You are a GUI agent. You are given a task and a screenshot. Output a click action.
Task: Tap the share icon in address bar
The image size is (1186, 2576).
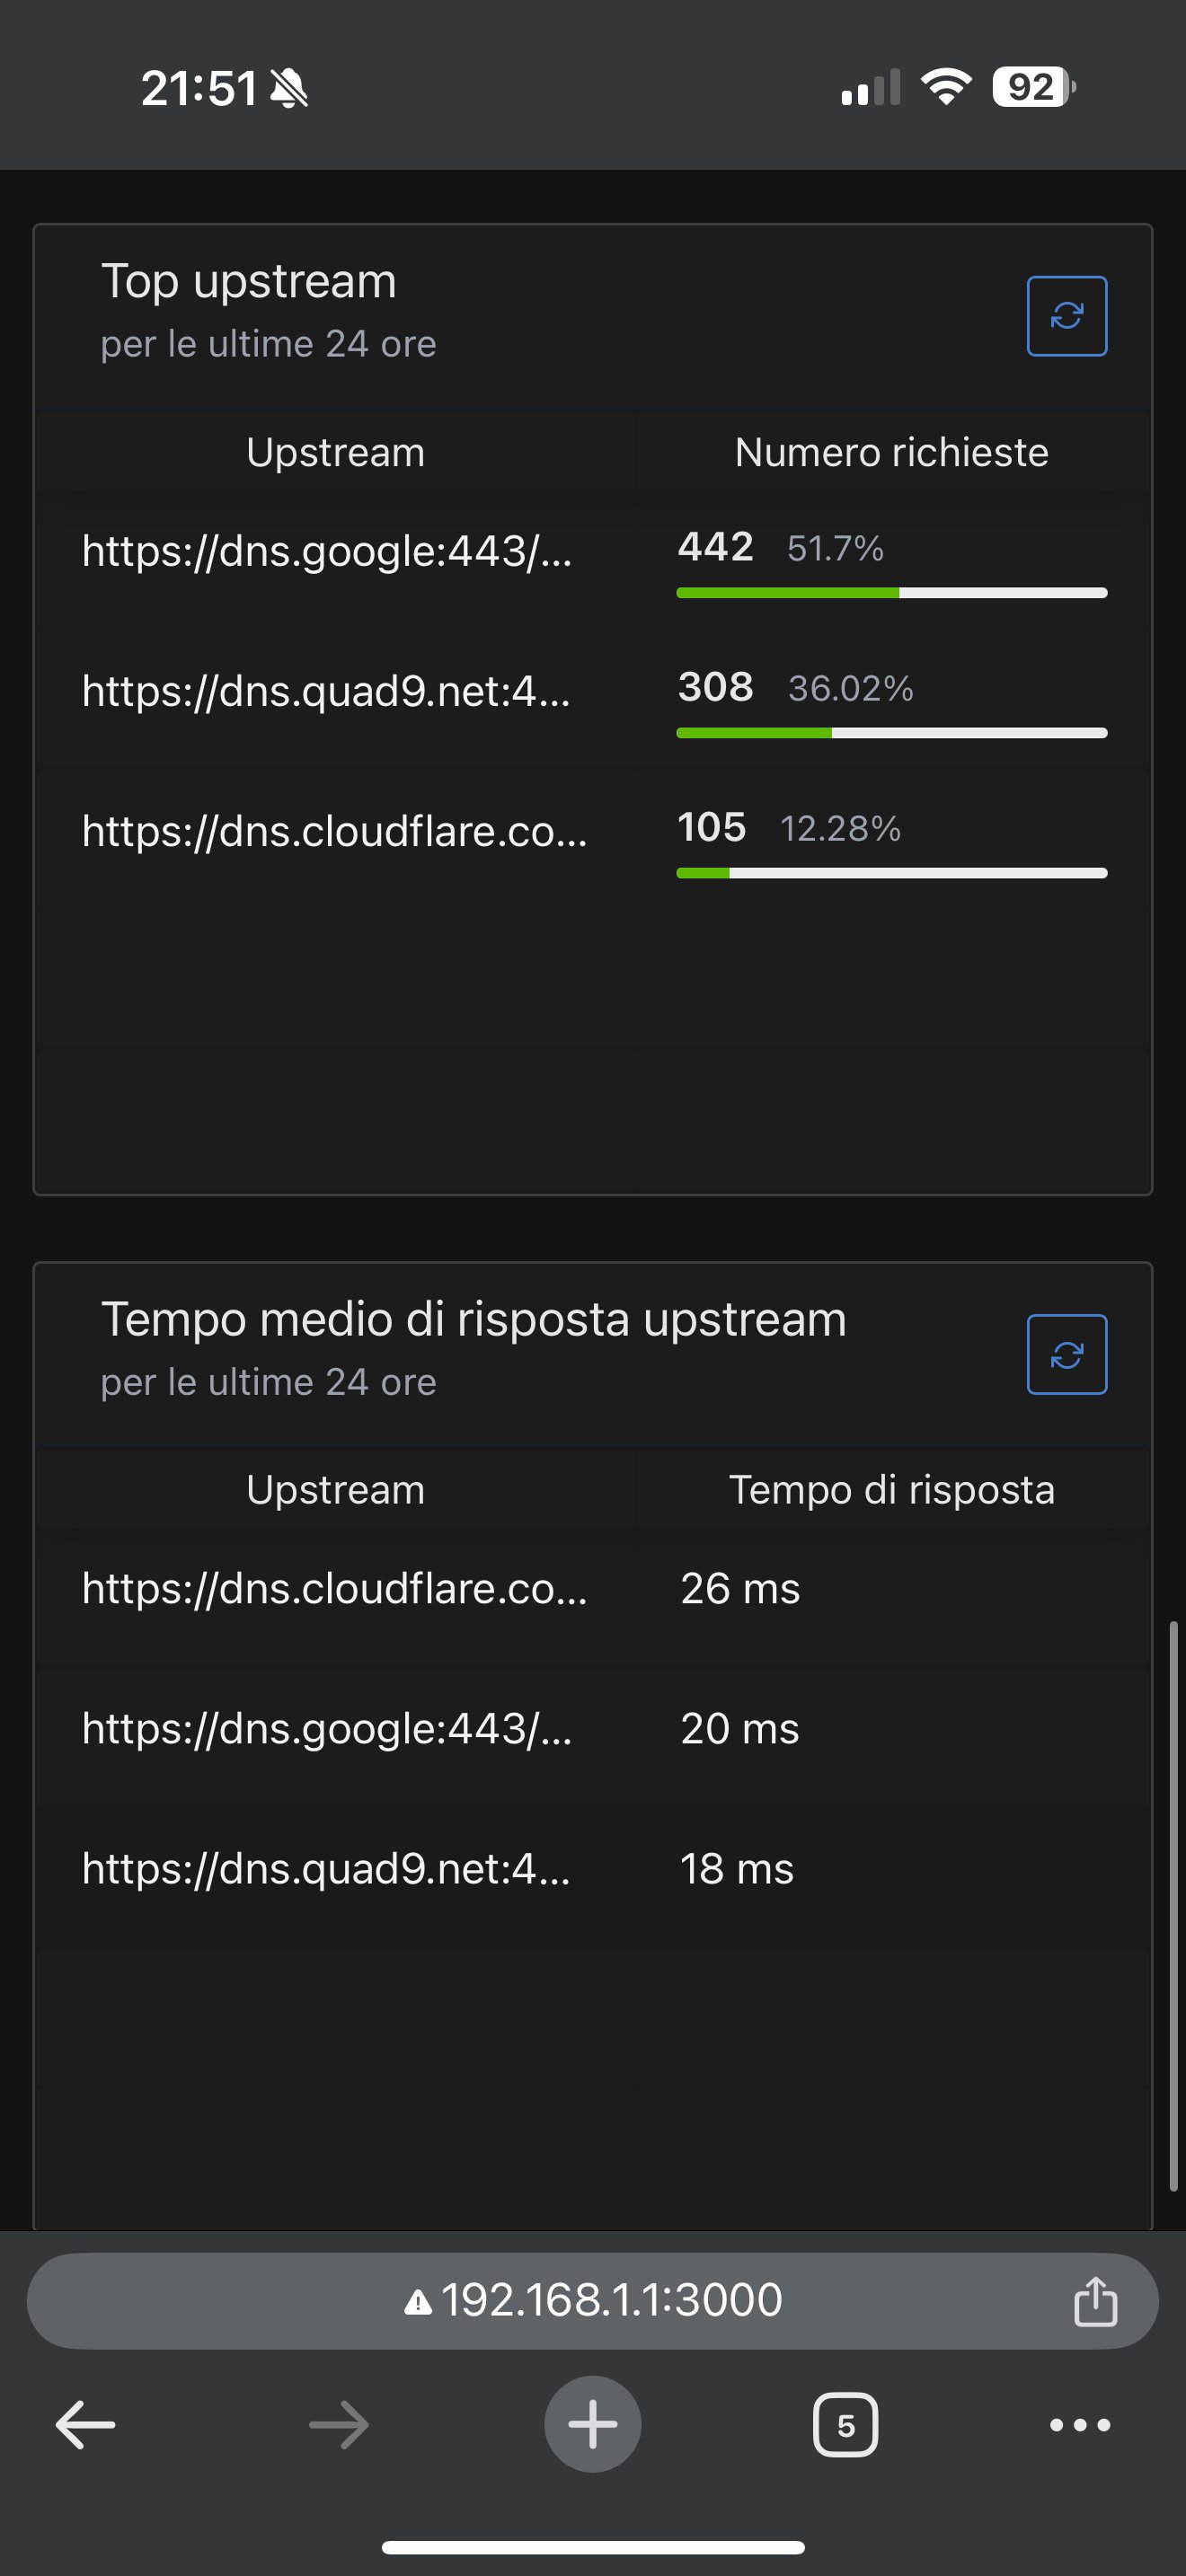click(1095, 2301)
